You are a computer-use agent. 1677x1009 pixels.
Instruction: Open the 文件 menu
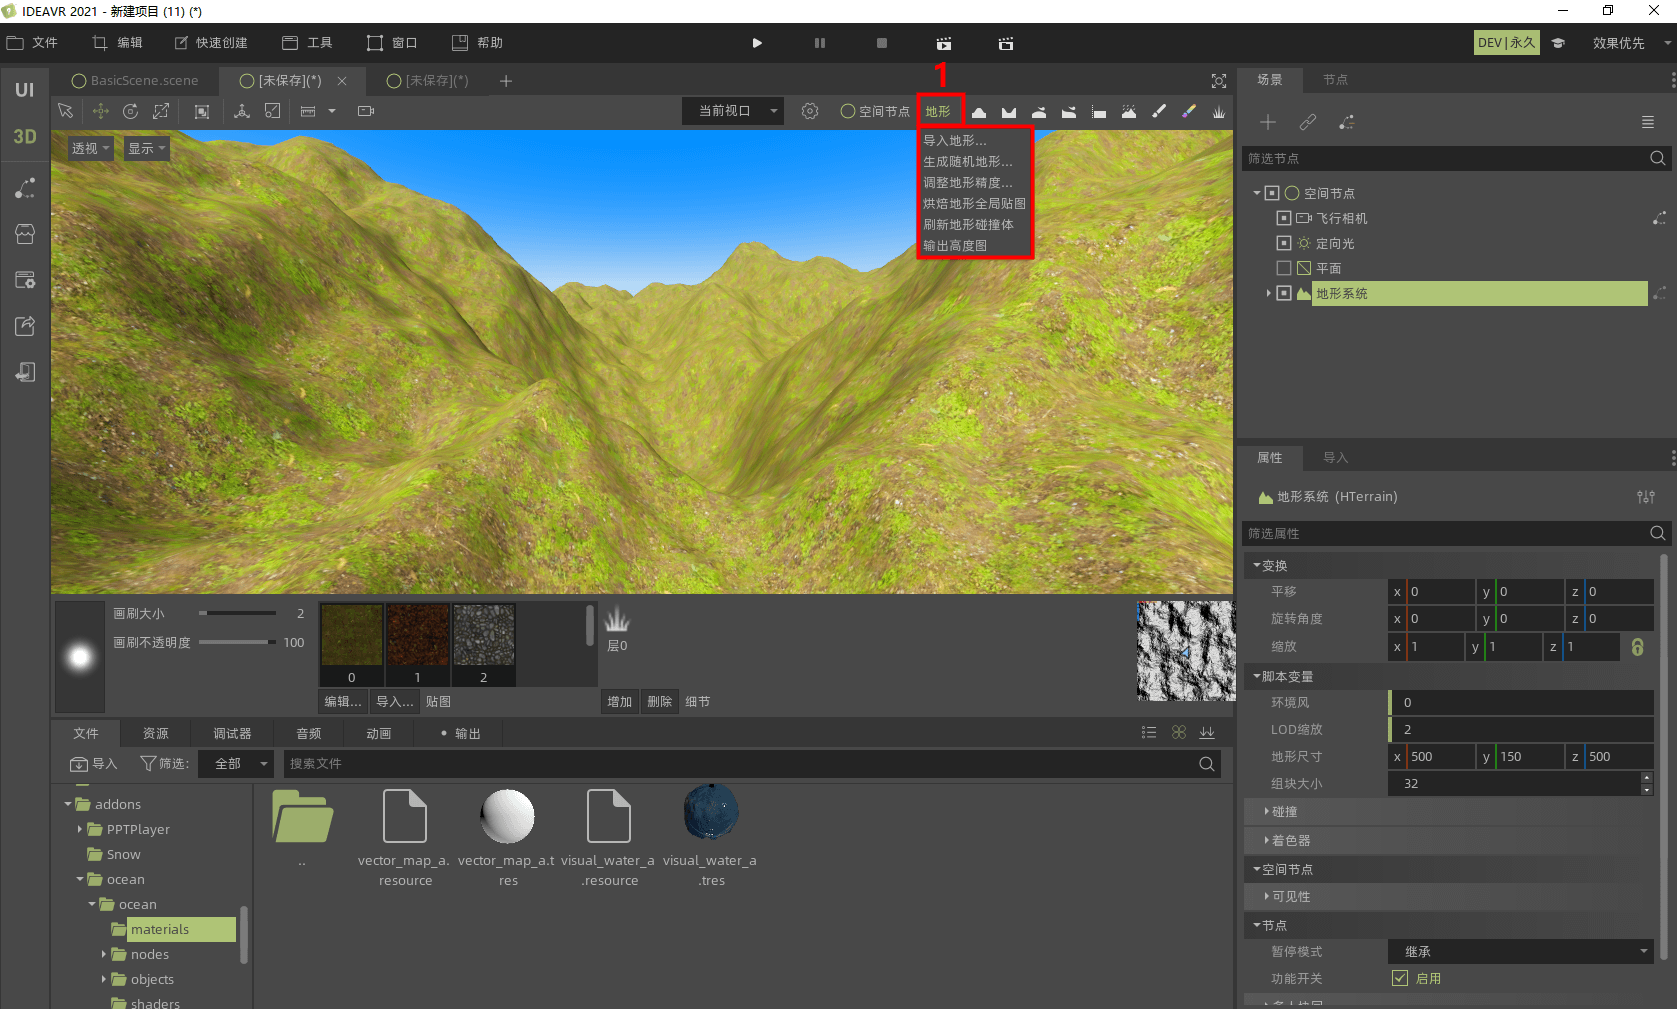tap(33, 43)
